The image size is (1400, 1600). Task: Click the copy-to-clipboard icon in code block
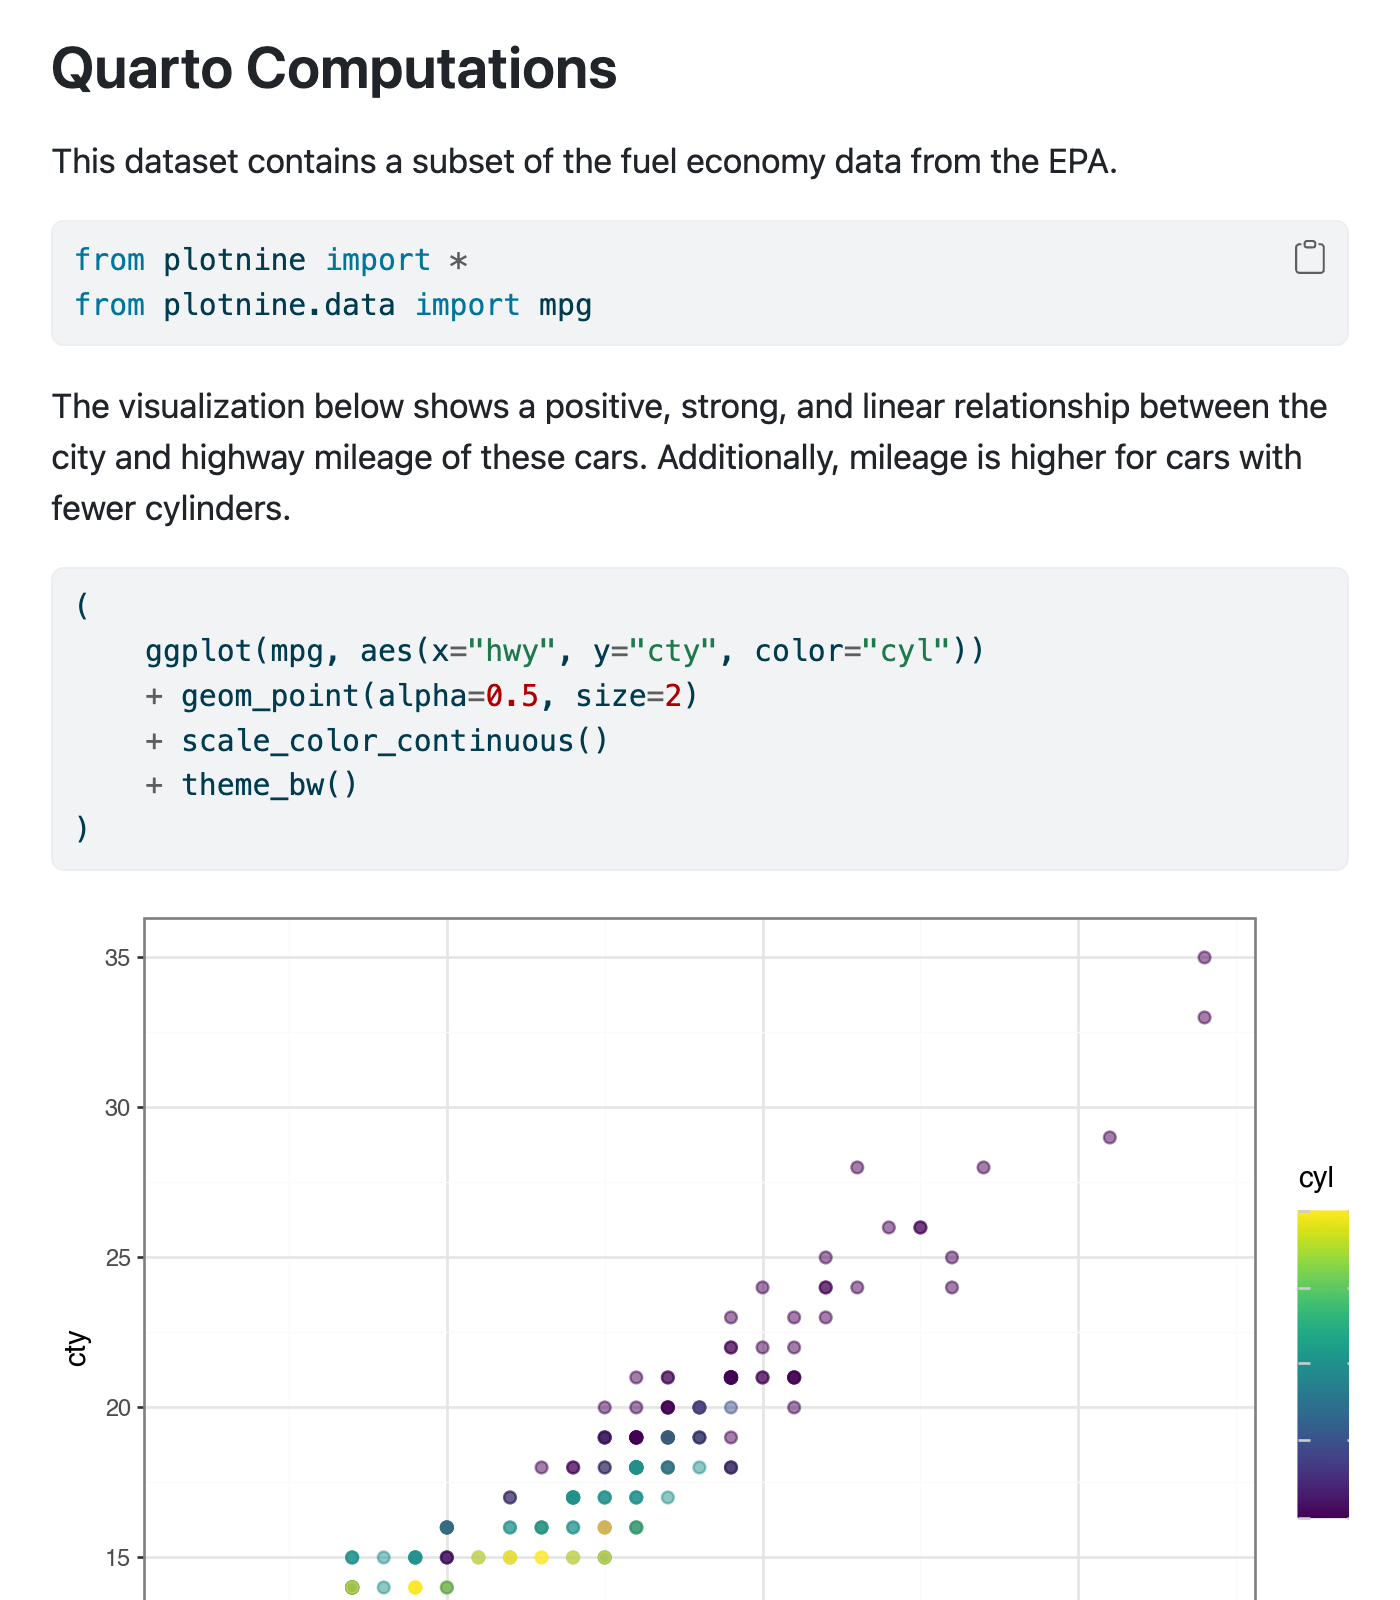(x=1309, y=257)
